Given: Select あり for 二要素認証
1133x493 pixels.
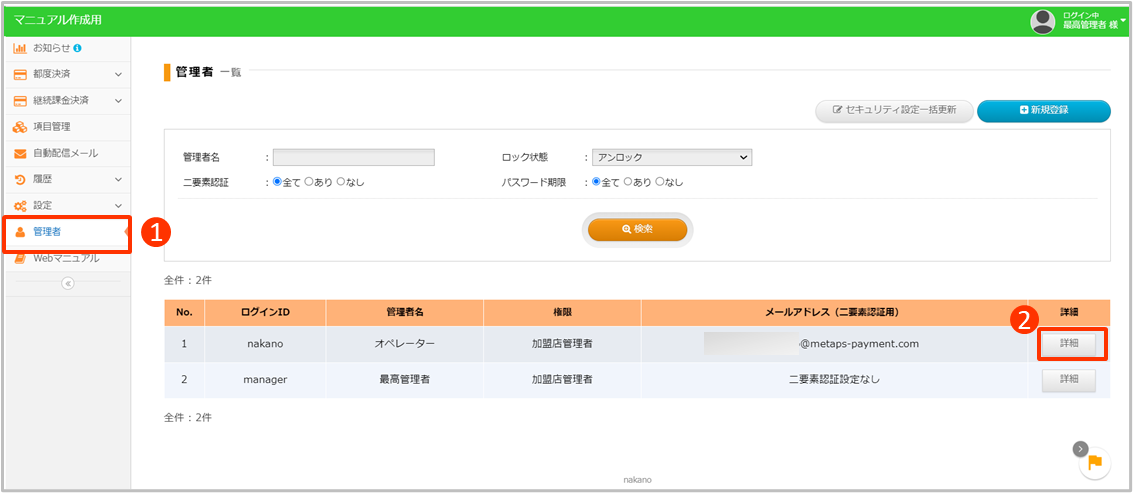Looking at the screenshot, I should (310, 182).
